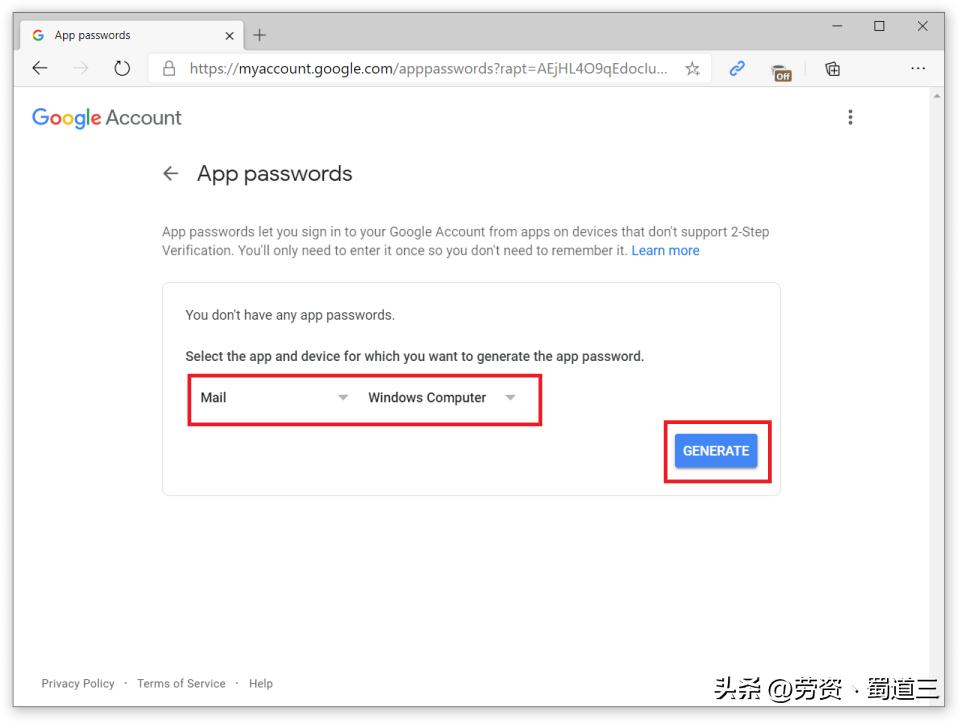Click the Google Account logo
960x722 pixels.
106,117
